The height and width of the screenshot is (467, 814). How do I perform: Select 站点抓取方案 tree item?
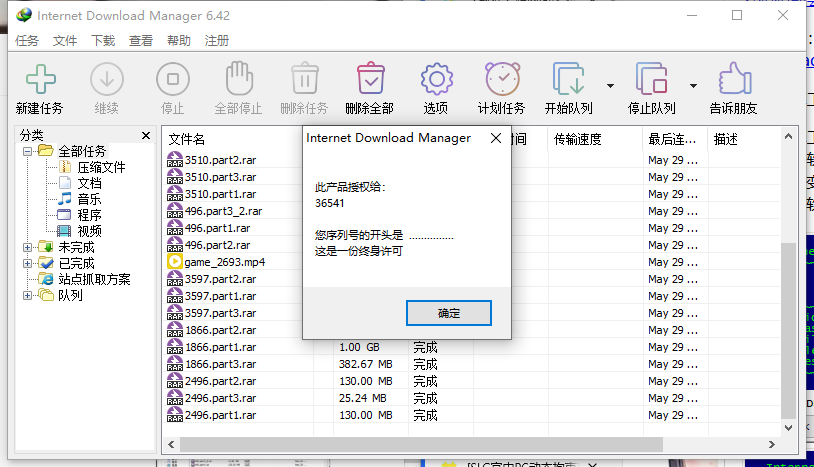coord(94,279)
